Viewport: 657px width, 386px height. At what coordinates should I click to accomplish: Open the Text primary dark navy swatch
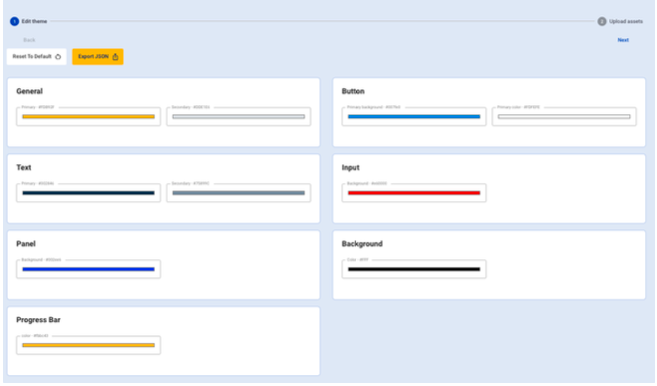88,193
